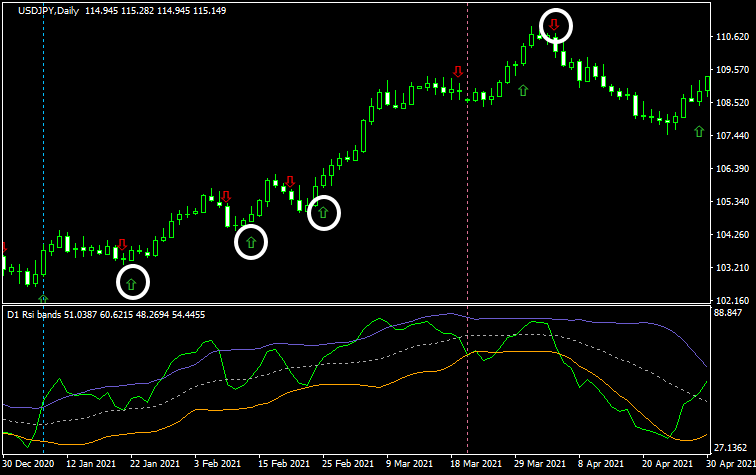Click the 22 Jan 2021 date label
Viewport: 756px width, 475px height.
tap(155, 463)
